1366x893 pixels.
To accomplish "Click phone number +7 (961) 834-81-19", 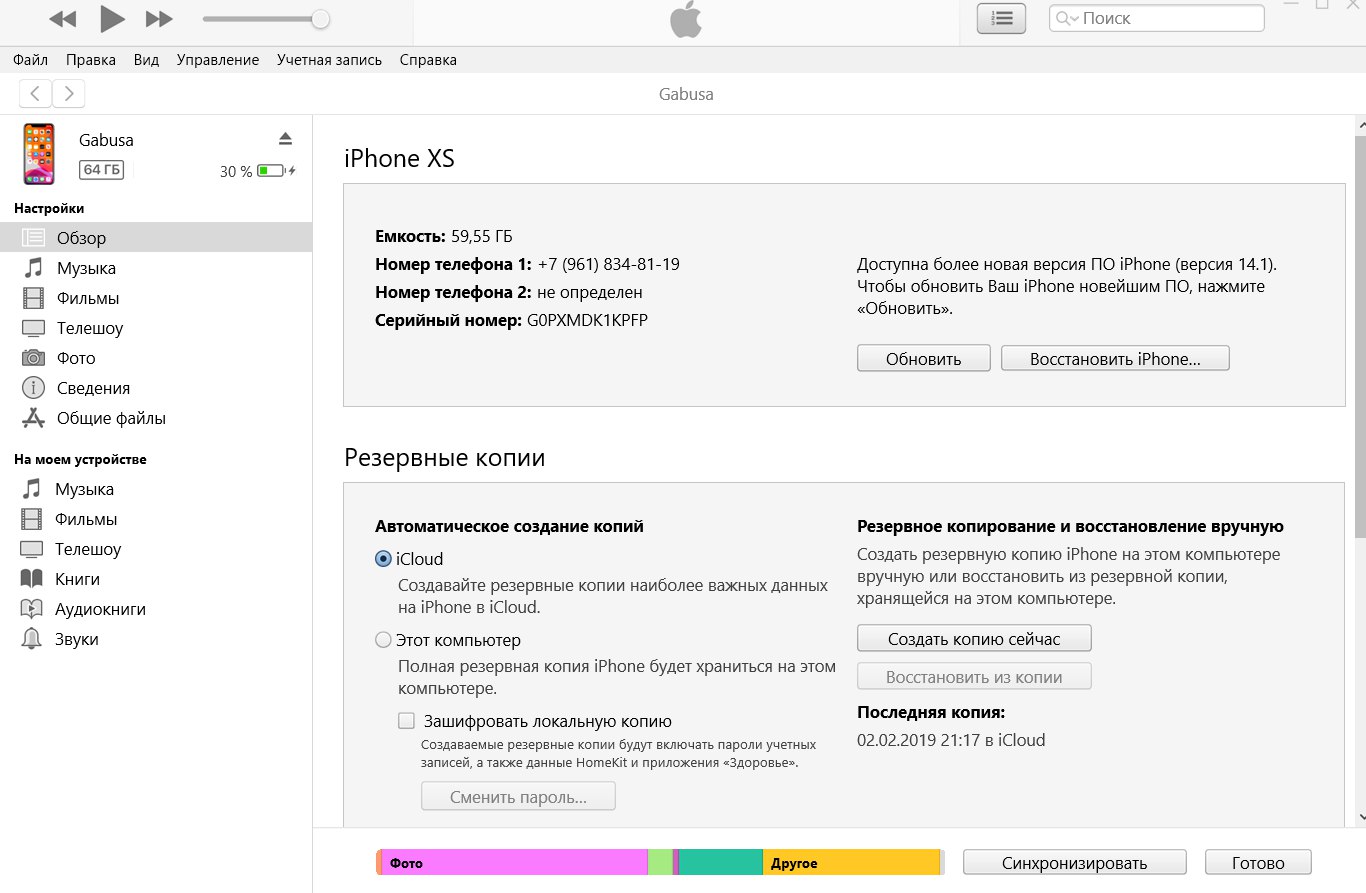I will [x=608, y=264].
